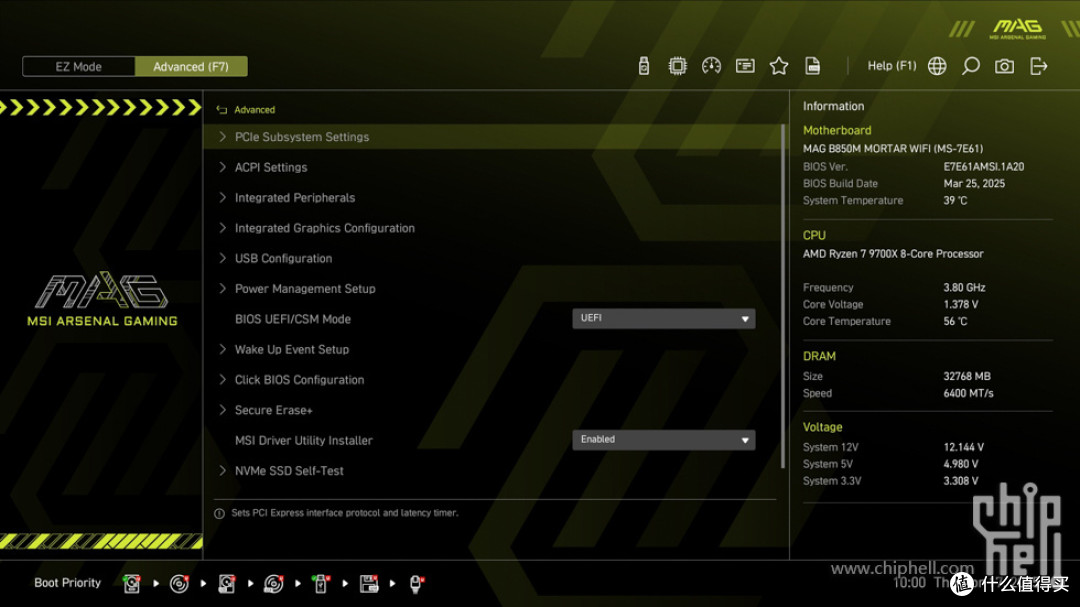Image resolution: width=1080 pixels, height=607 pixels.
Task: Click the Motherboard section heading
Action: click(837, 130)
